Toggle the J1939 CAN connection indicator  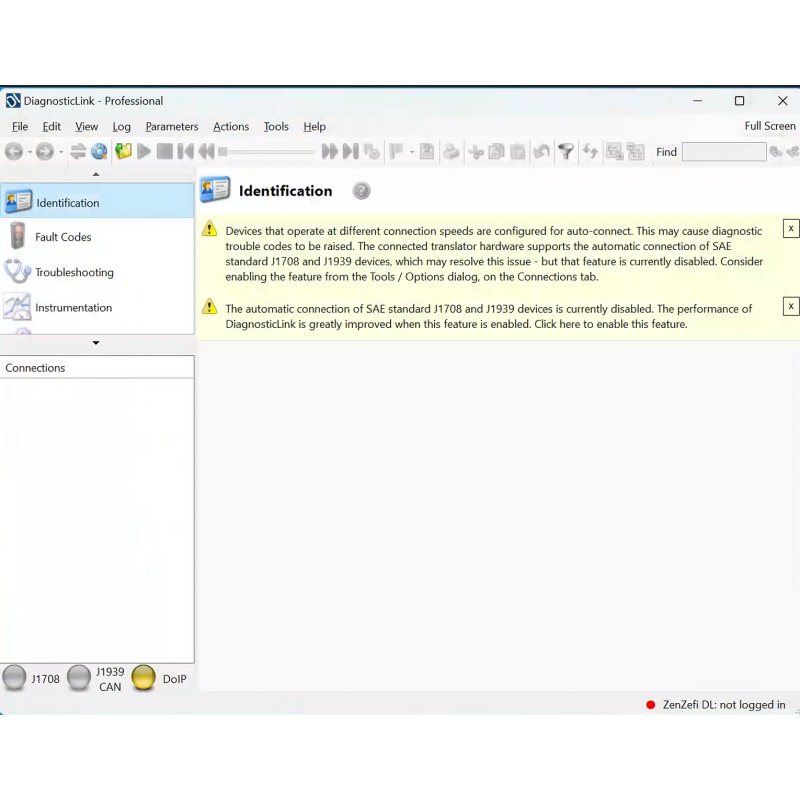(x=79, y=678)
